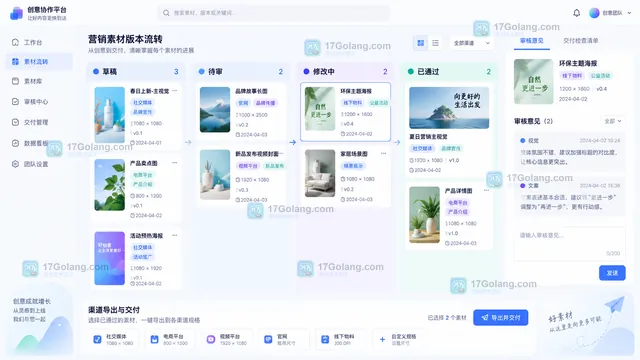The image size is (640, 360).
Task: Click the 场景展示 tag on 家居场景图 card
Action: tap(353, 166)
